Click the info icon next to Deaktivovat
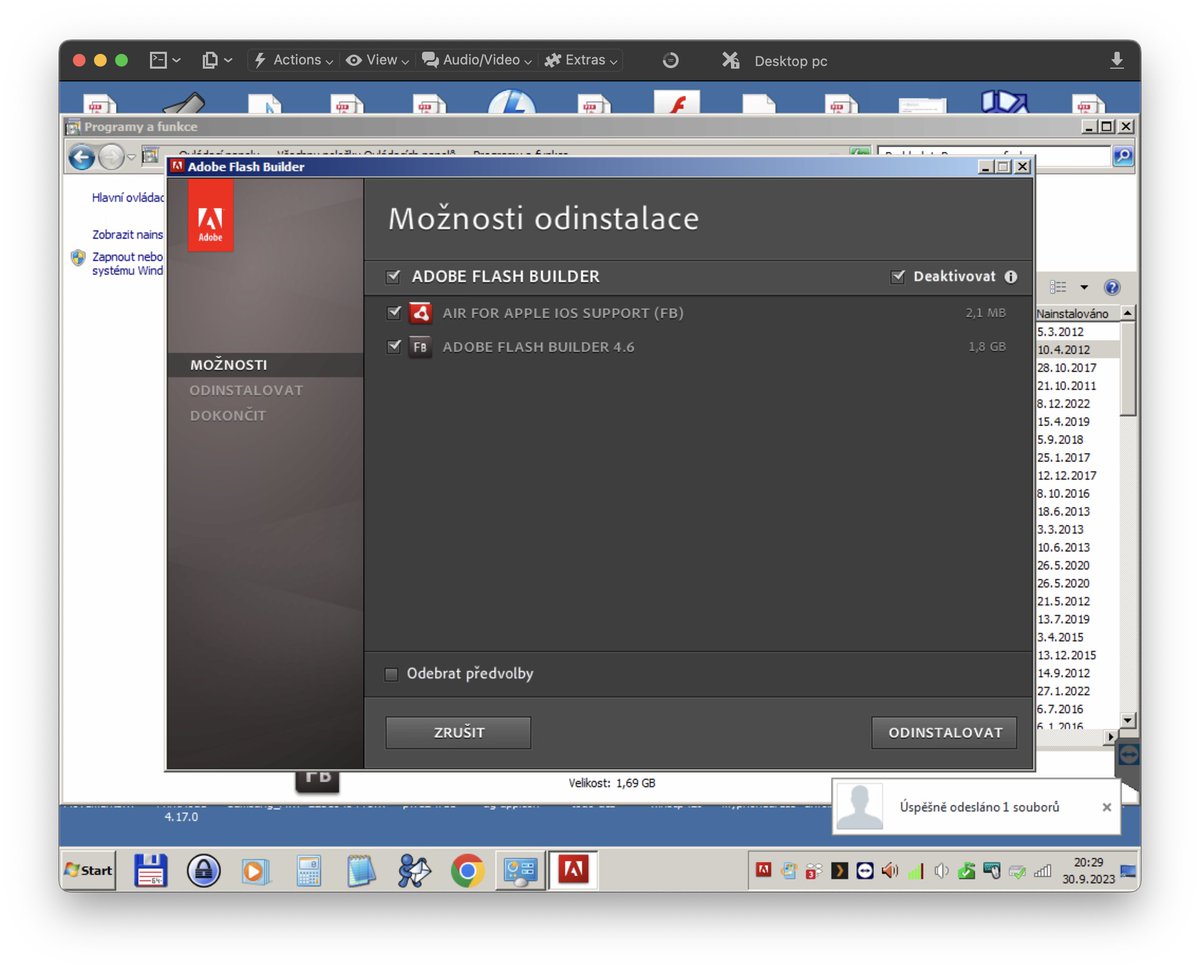Screen dimensions: 1200x970 [x=1011, y=277]
